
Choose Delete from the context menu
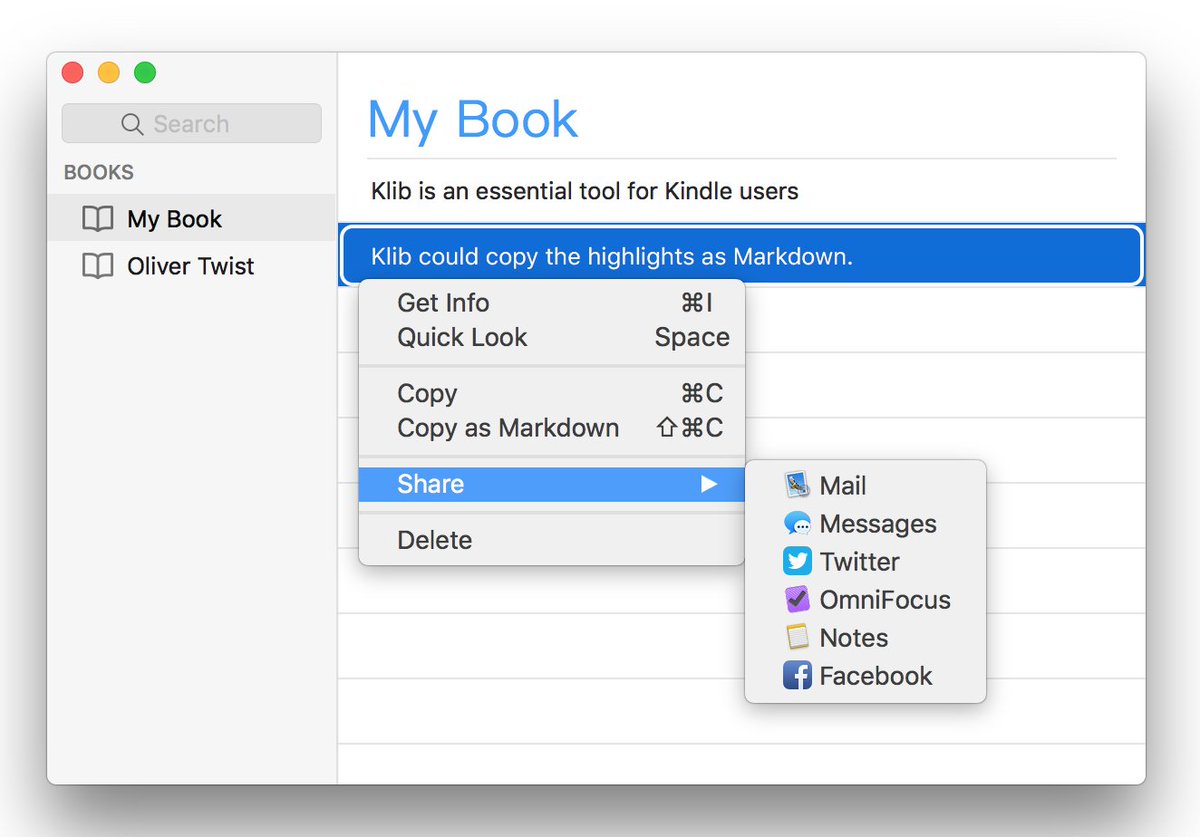pyautogui.click(x=552, y=540)
